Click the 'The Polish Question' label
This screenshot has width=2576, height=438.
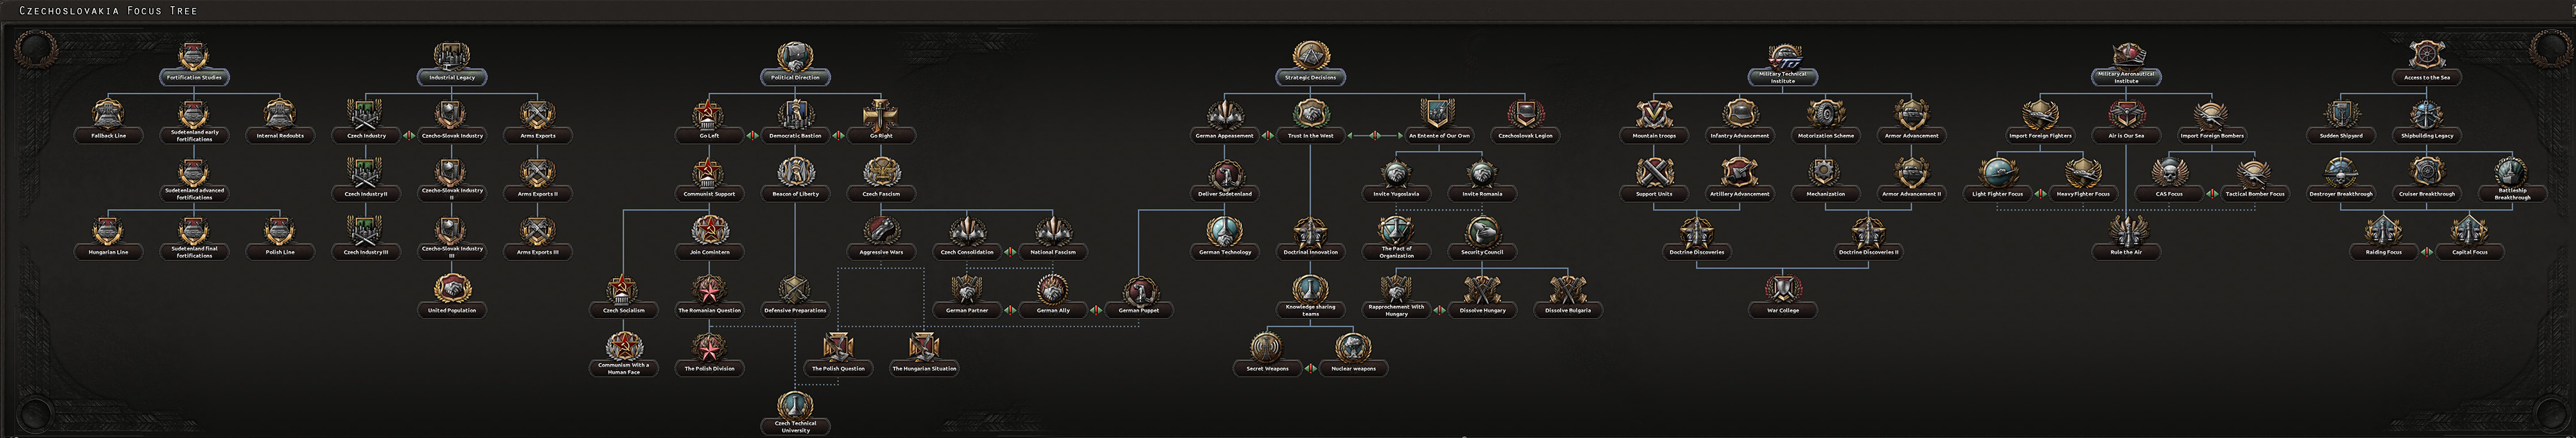[838, 368]
